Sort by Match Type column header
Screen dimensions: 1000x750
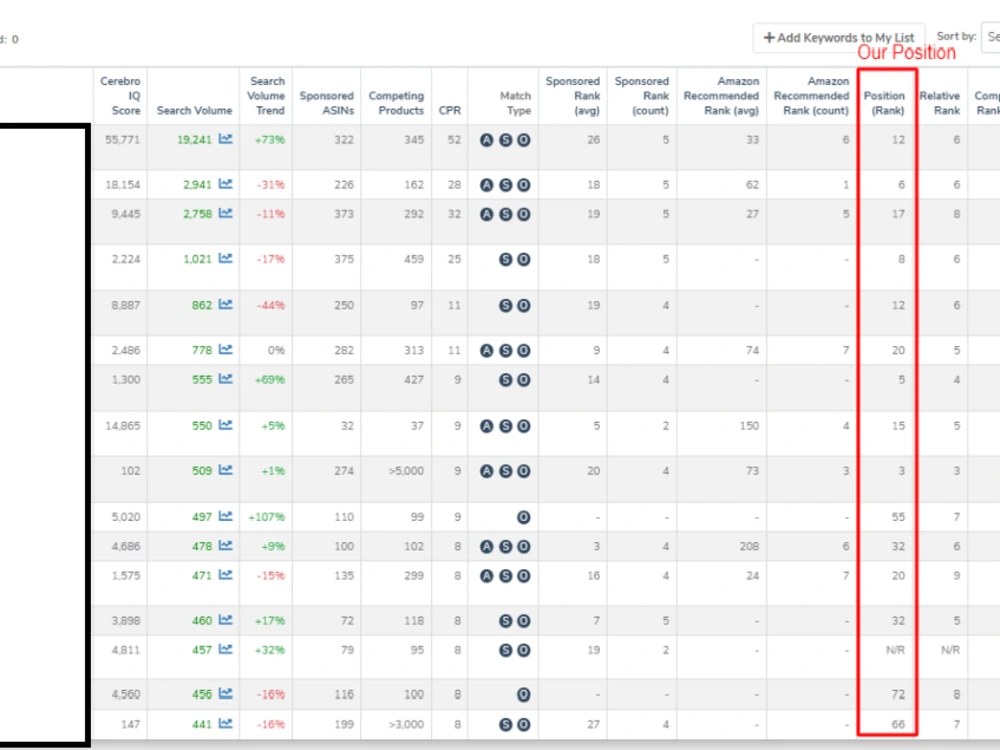[x=515, y=103]
